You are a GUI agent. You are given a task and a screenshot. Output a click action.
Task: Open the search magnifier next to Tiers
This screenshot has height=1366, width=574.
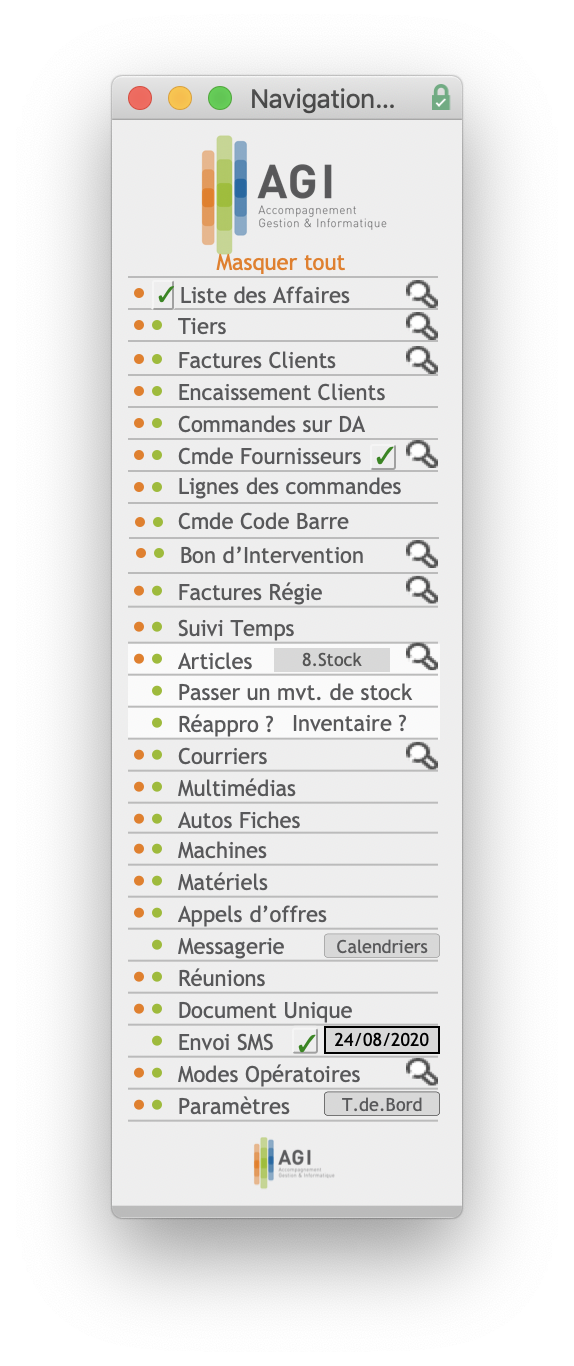pyautogui.click(x=422, y=326)
